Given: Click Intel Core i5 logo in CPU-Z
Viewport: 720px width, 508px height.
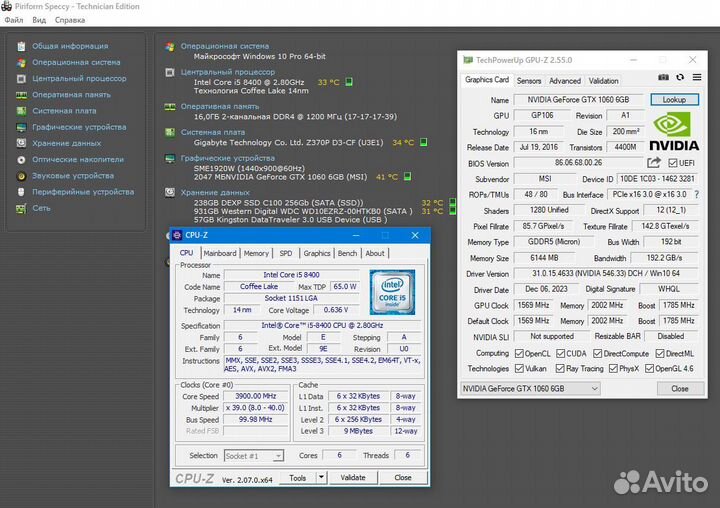Looking at the screenshot, I should click(x=392, y=292).
